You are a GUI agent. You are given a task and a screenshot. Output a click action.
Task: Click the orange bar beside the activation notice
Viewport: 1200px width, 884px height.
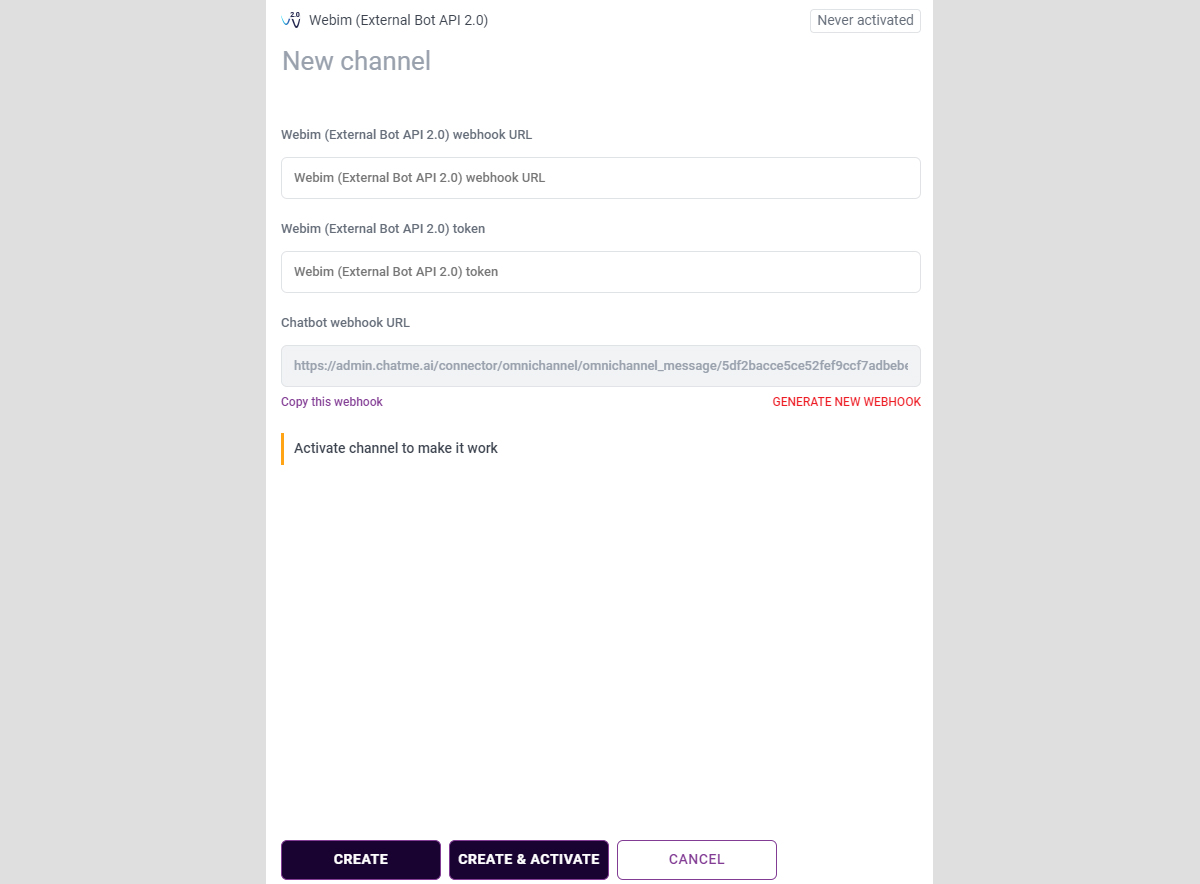coord(283,448)
